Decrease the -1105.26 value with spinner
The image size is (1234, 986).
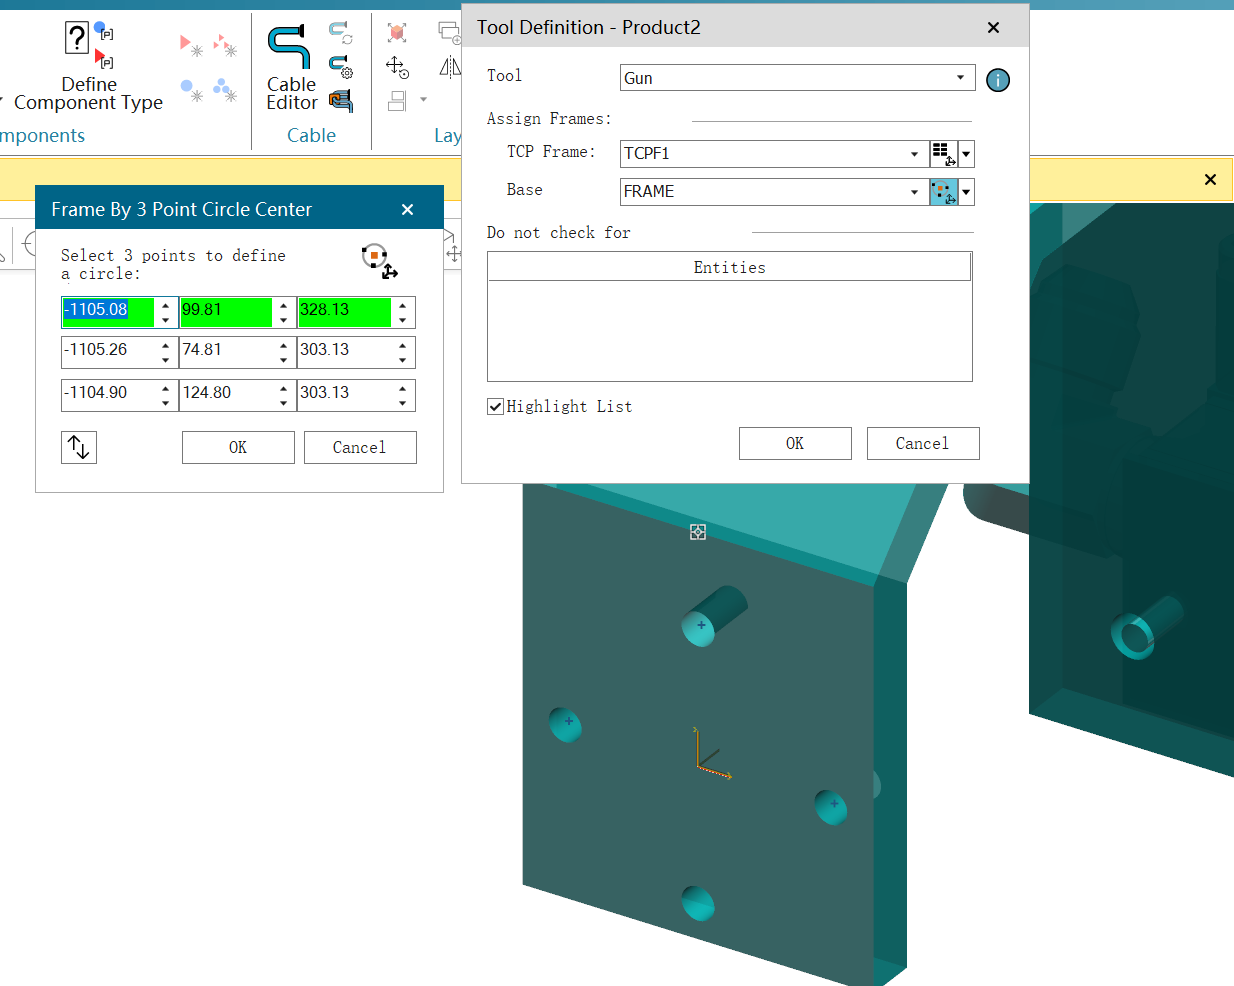click(x=166, y=360)
